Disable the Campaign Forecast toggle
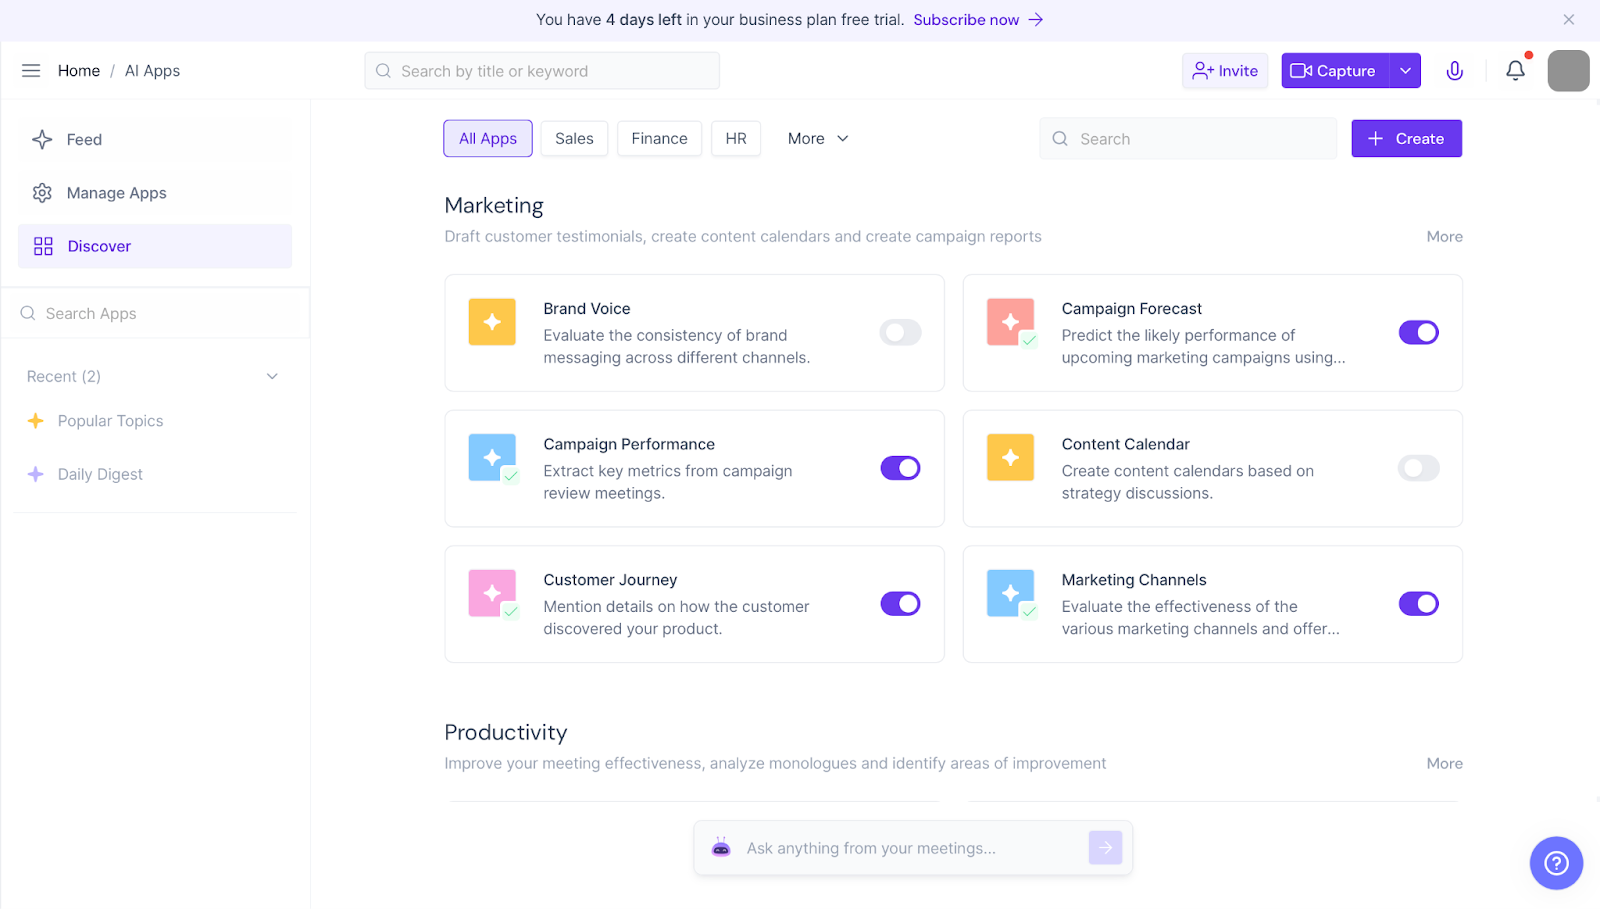This screenshot has height=909, width=1600. point(1418,333)
